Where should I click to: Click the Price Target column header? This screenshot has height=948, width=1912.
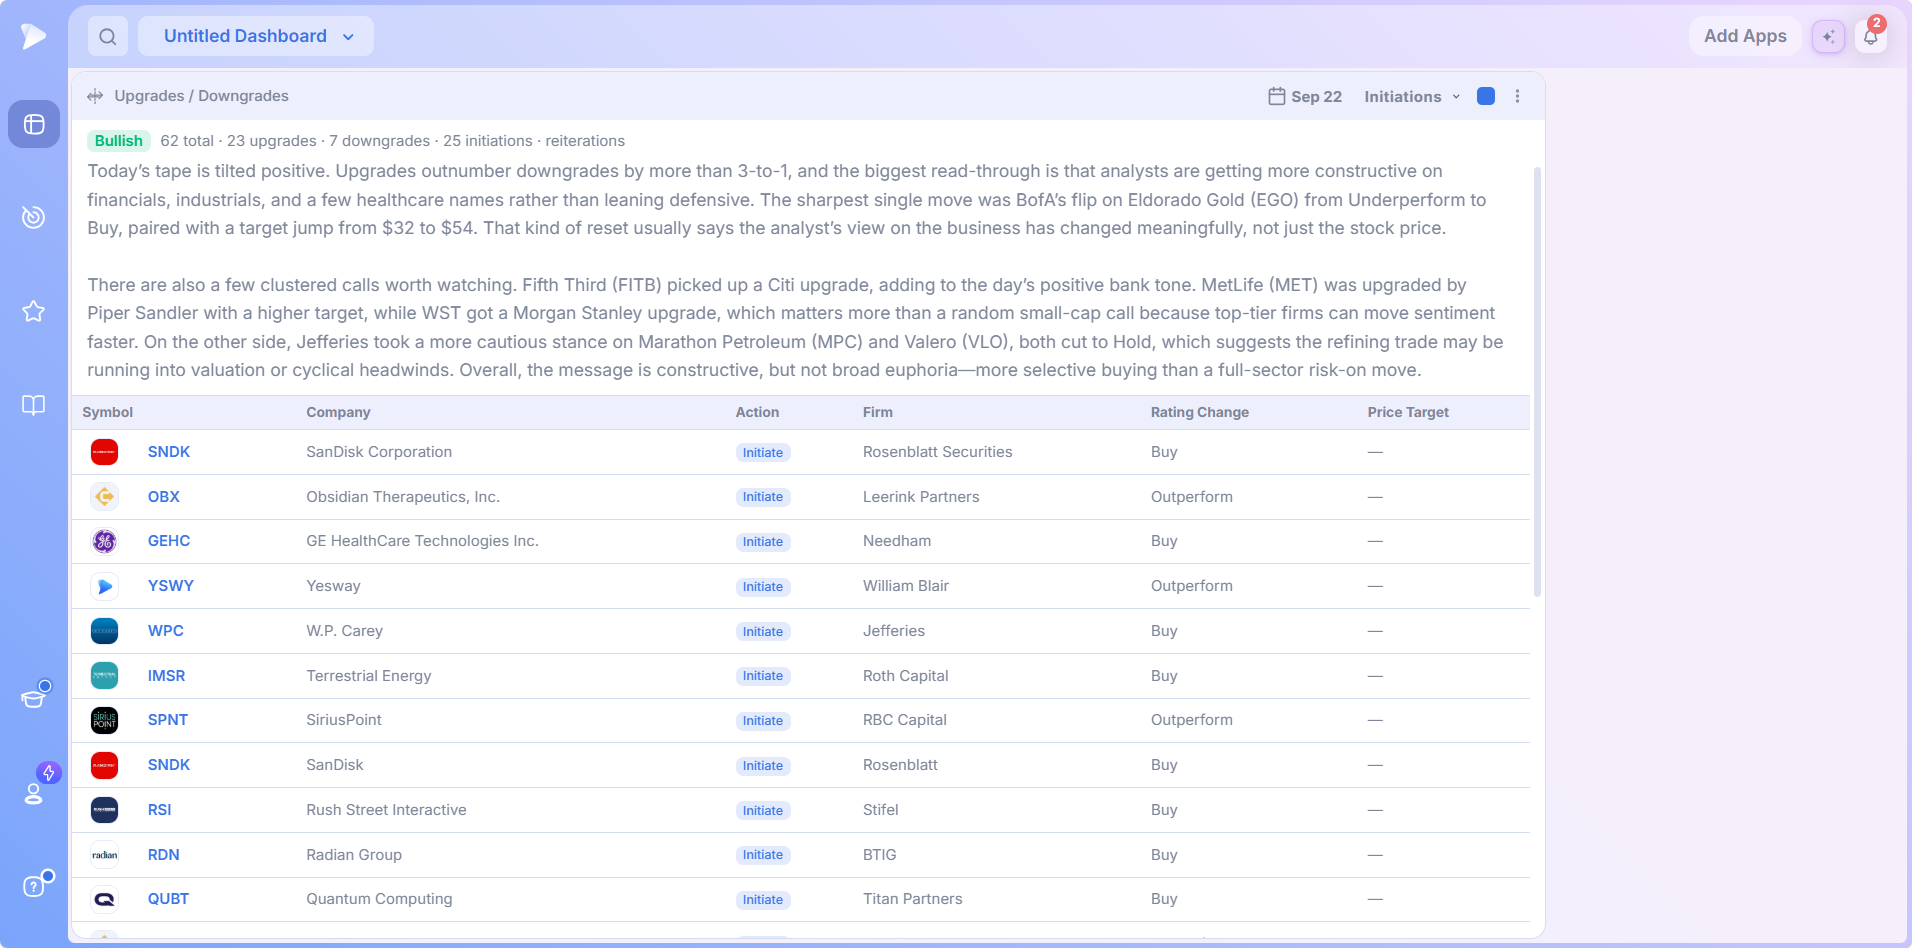tap(1408, 412)
